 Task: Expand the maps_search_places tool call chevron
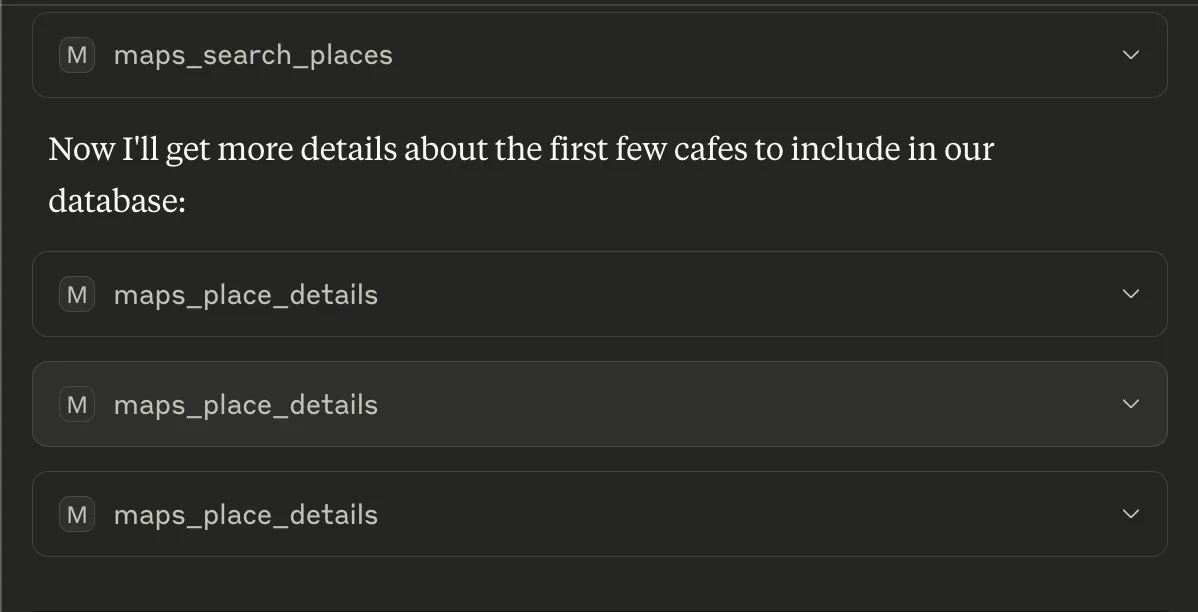pyautogui.click(x=1131, y=55)
